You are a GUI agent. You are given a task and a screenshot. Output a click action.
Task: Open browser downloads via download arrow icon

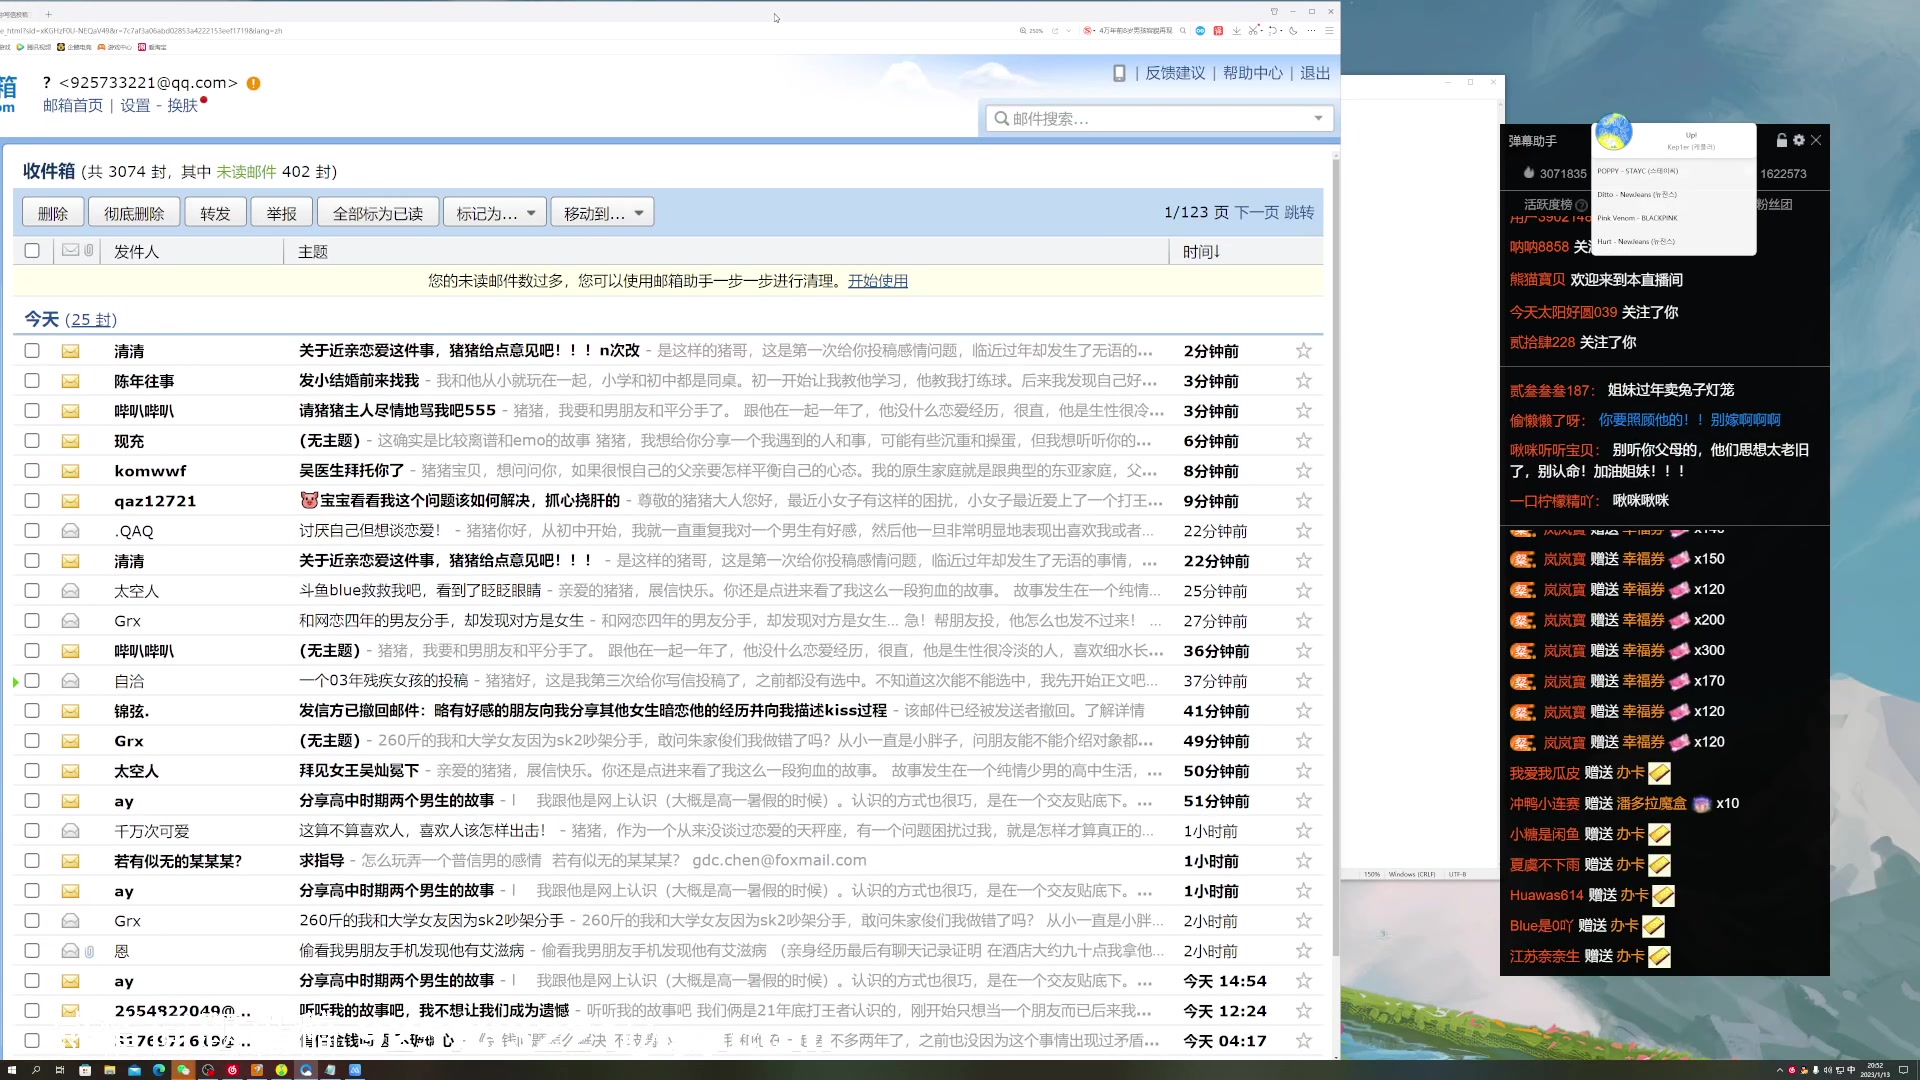coord(1237,31)
